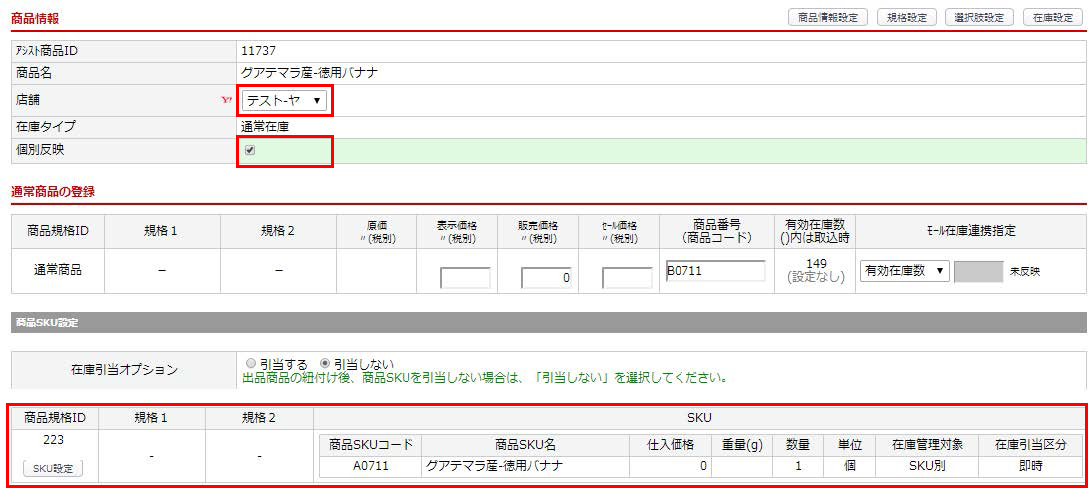Select the 引当する radio option

pyautogui.click(x=251, y=364)
